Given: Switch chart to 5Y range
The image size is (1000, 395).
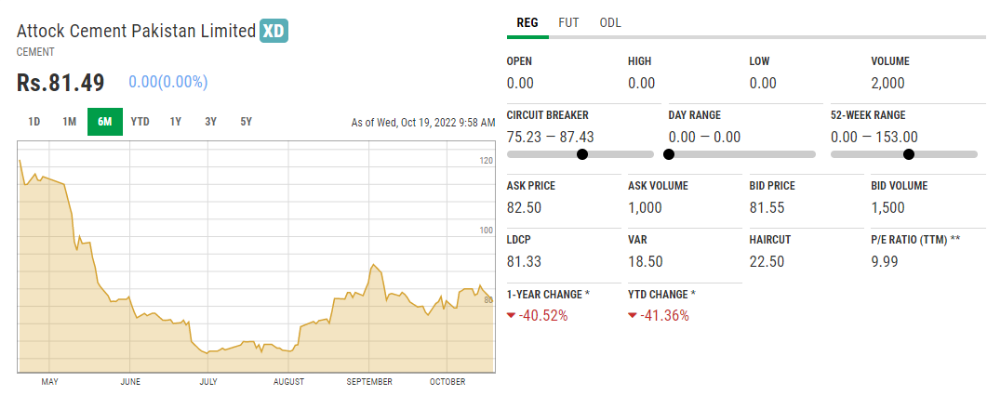Looking at the screenshot, I should click(246, 122).
